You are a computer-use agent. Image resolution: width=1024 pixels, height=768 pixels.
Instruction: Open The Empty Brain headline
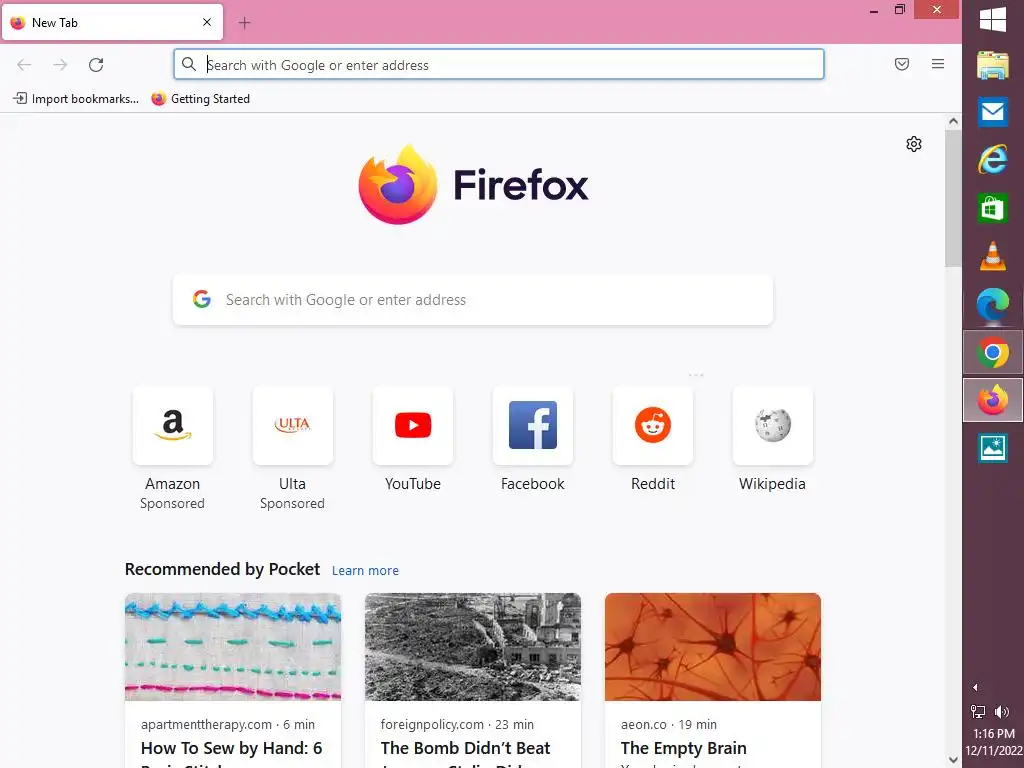683,748
